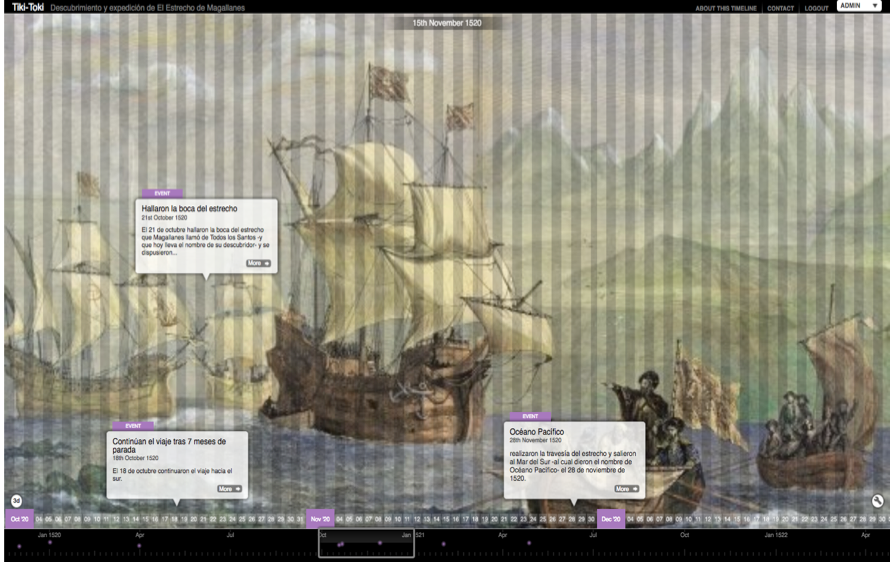Click the scrubber view window on mini timeline
Viewport: 890px width, 562px height.
[x=366, y=543]
